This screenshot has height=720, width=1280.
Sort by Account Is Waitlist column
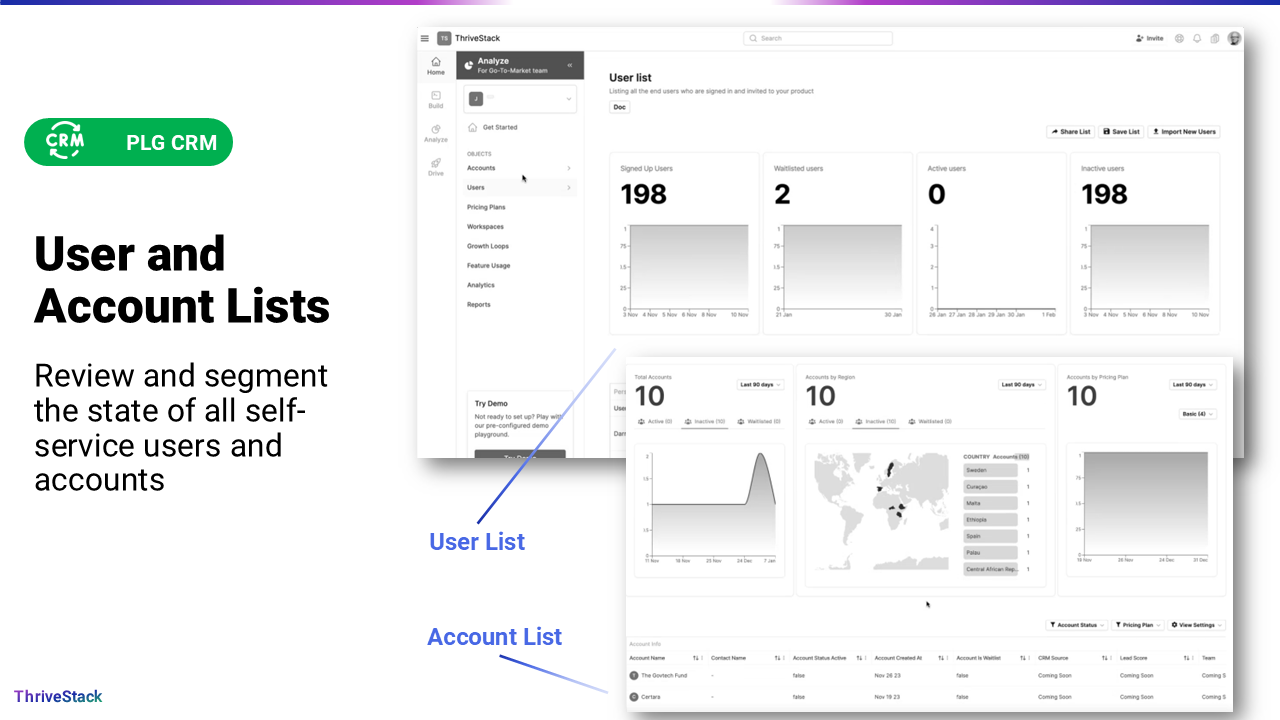(x=1023, y=658)
